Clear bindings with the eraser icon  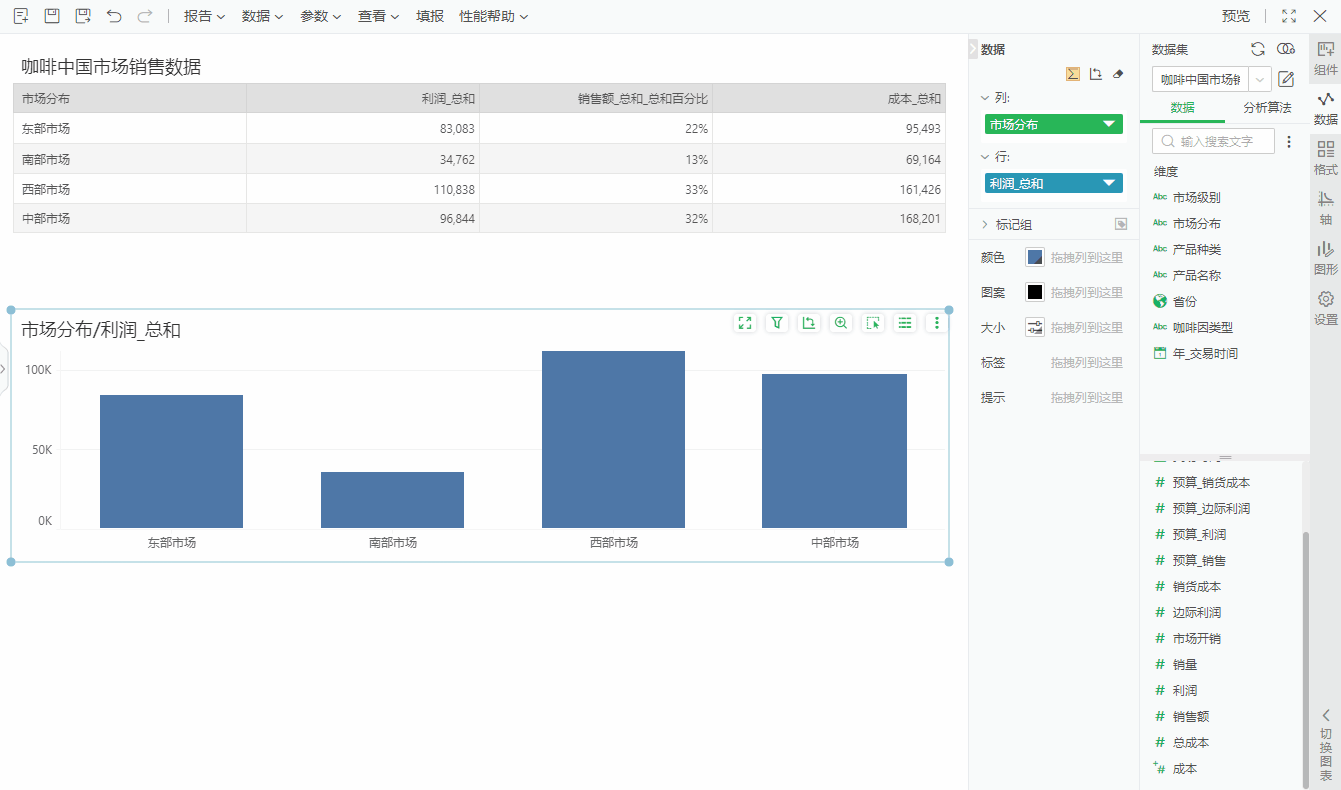click(x=1119, y=73)
